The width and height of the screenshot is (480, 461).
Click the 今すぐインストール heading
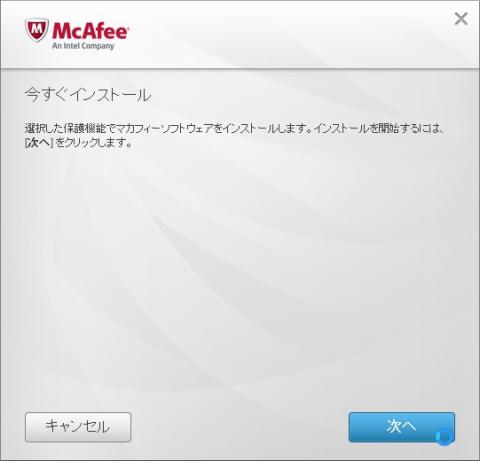[88, 95]
